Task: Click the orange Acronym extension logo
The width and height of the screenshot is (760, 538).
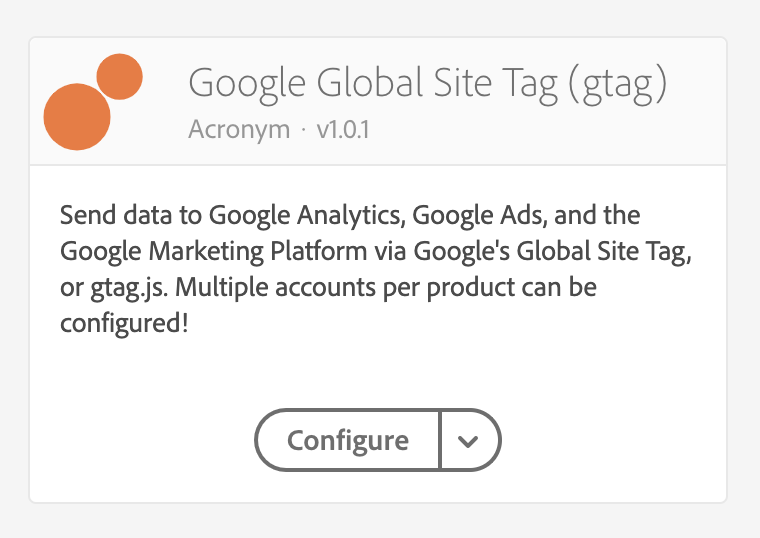Action: tap(93, 102)
